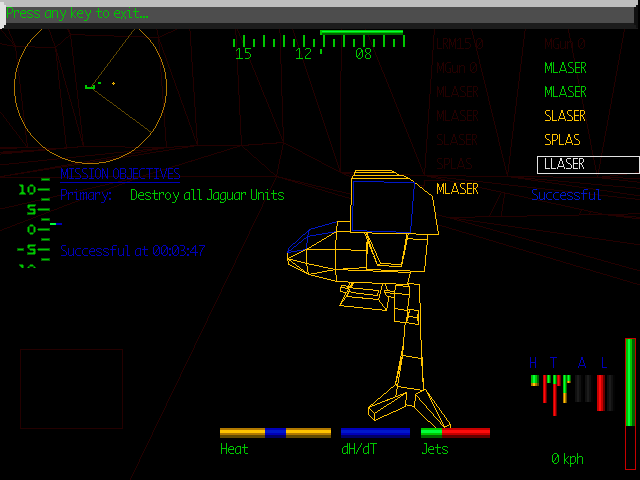Click the "Press any key to exit..." message
640x480 pixels.
(x=78, y=14)
